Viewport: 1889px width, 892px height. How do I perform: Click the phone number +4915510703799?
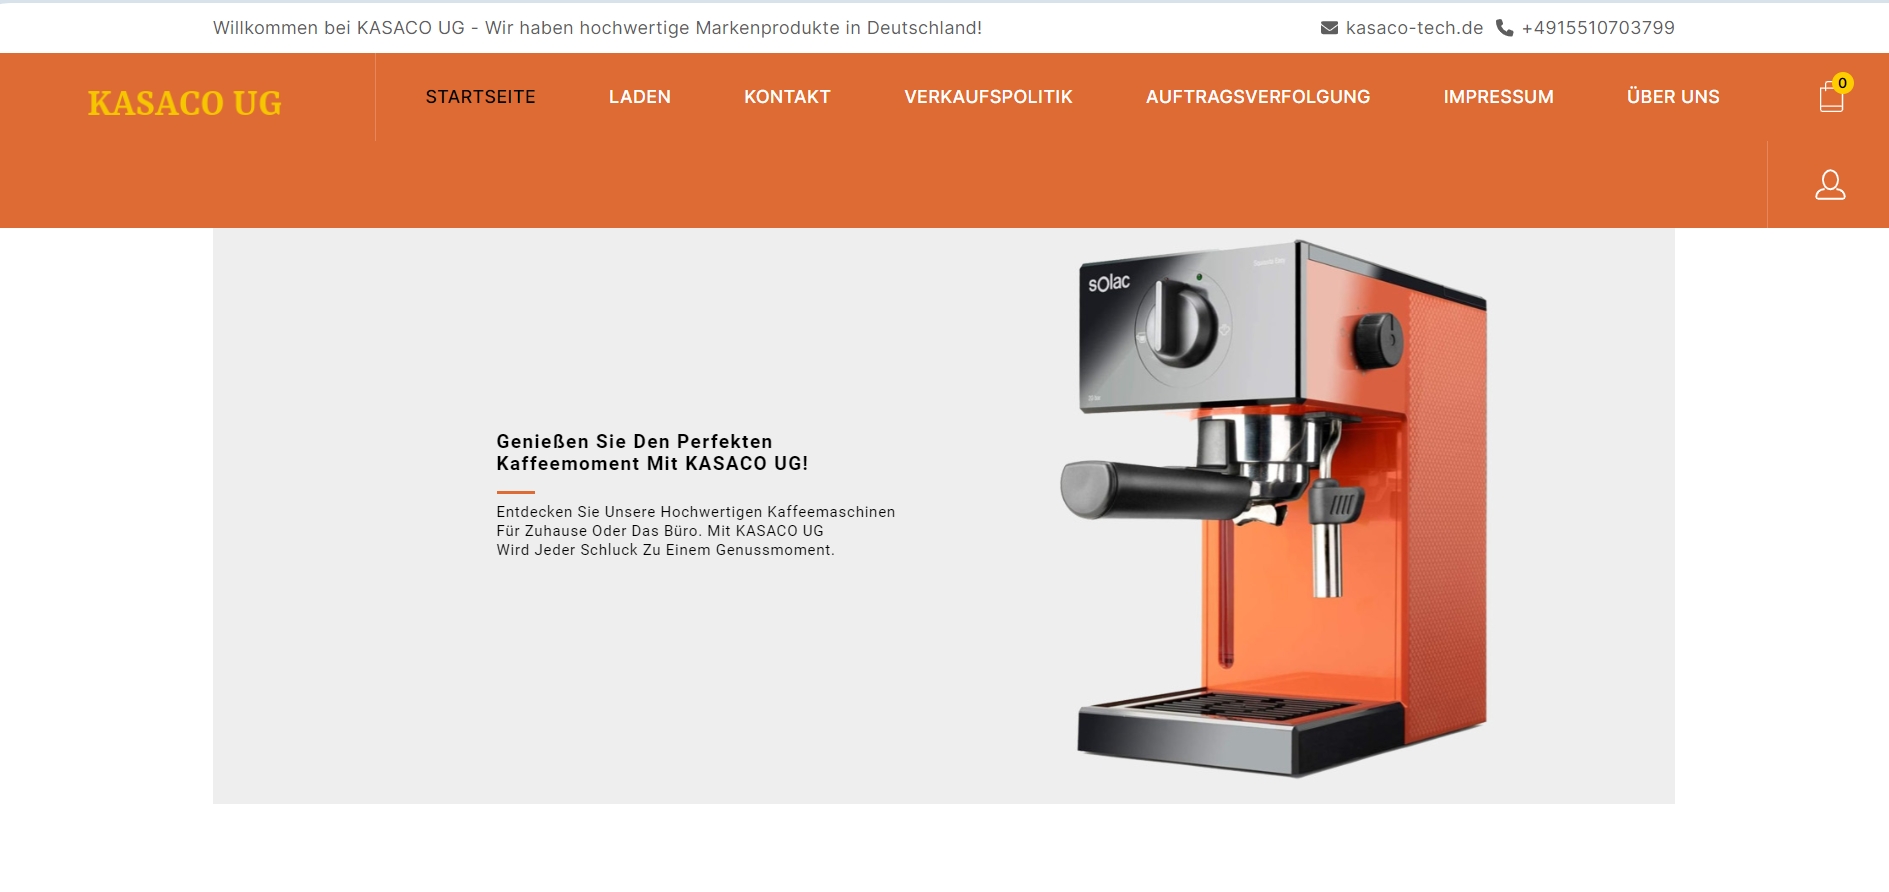coord(1598,28)
